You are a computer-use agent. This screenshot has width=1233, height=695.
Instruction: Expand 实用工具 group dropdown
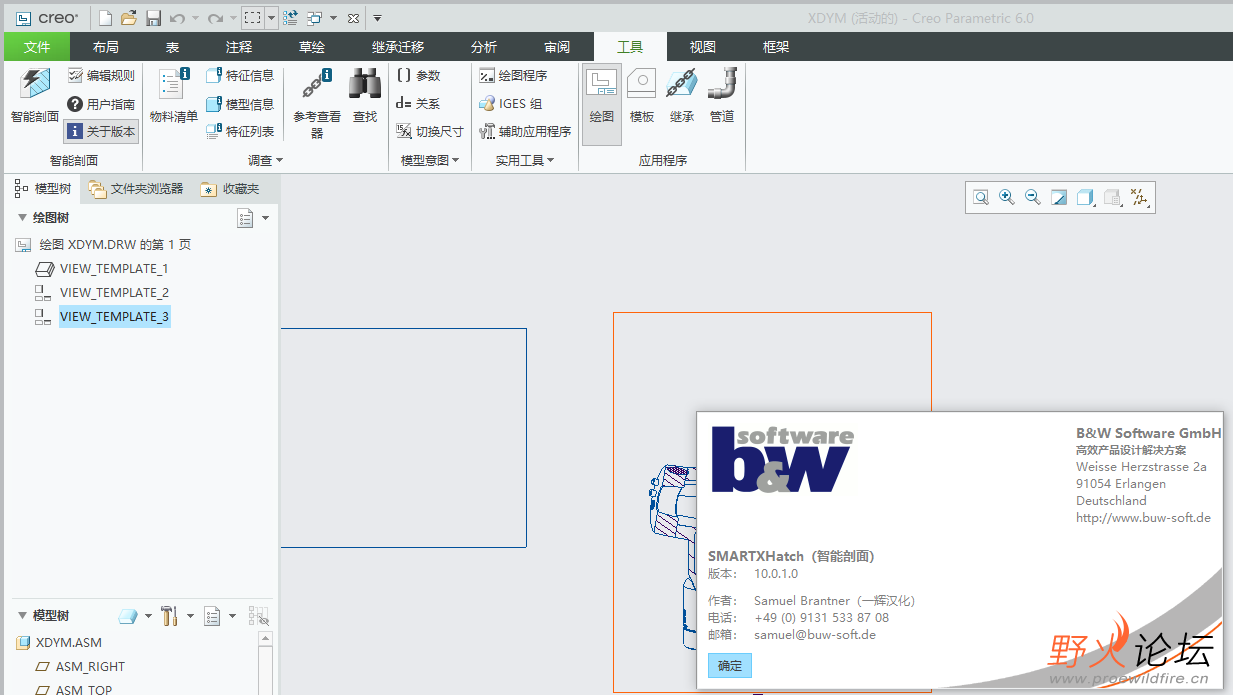pyautogui.click(x=525, y=160)
